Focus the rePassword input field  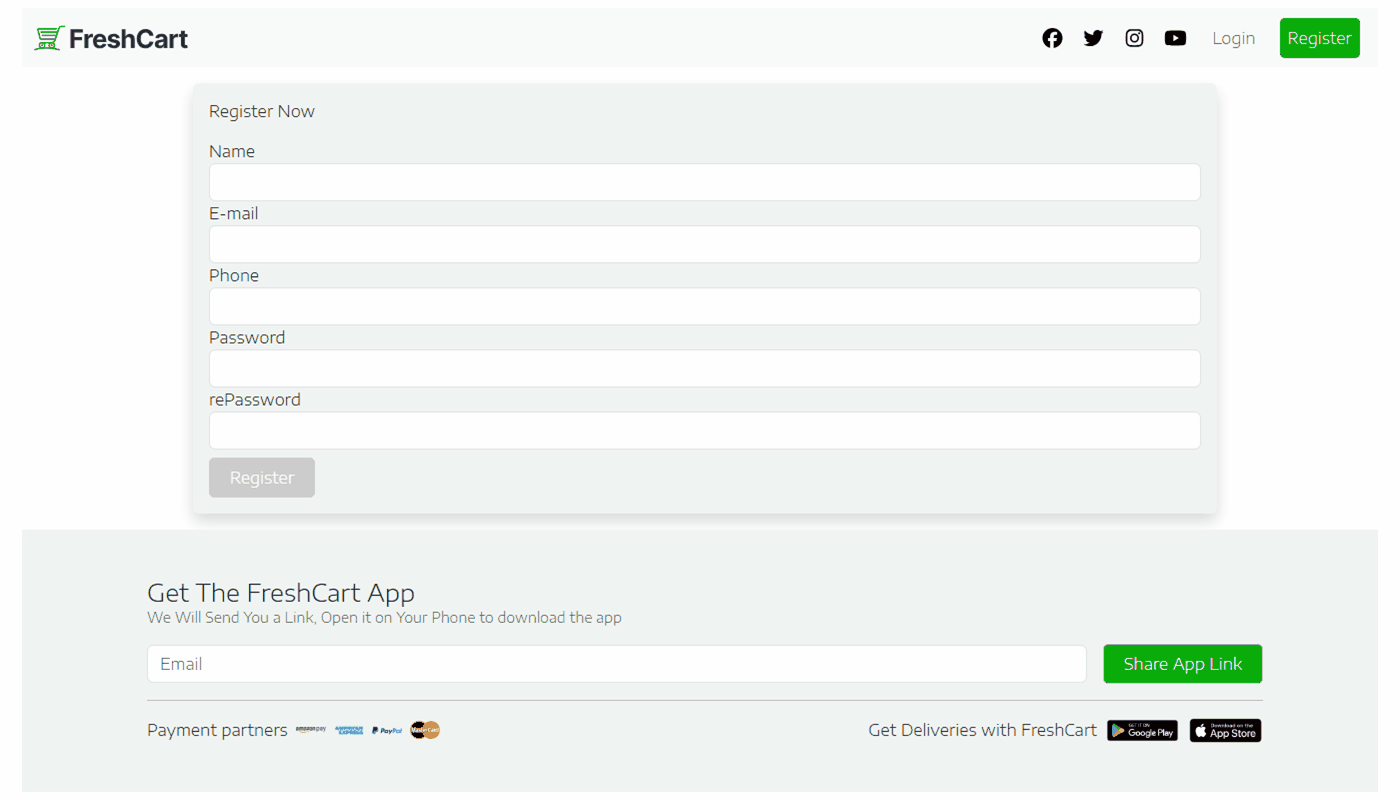(704, 430)
